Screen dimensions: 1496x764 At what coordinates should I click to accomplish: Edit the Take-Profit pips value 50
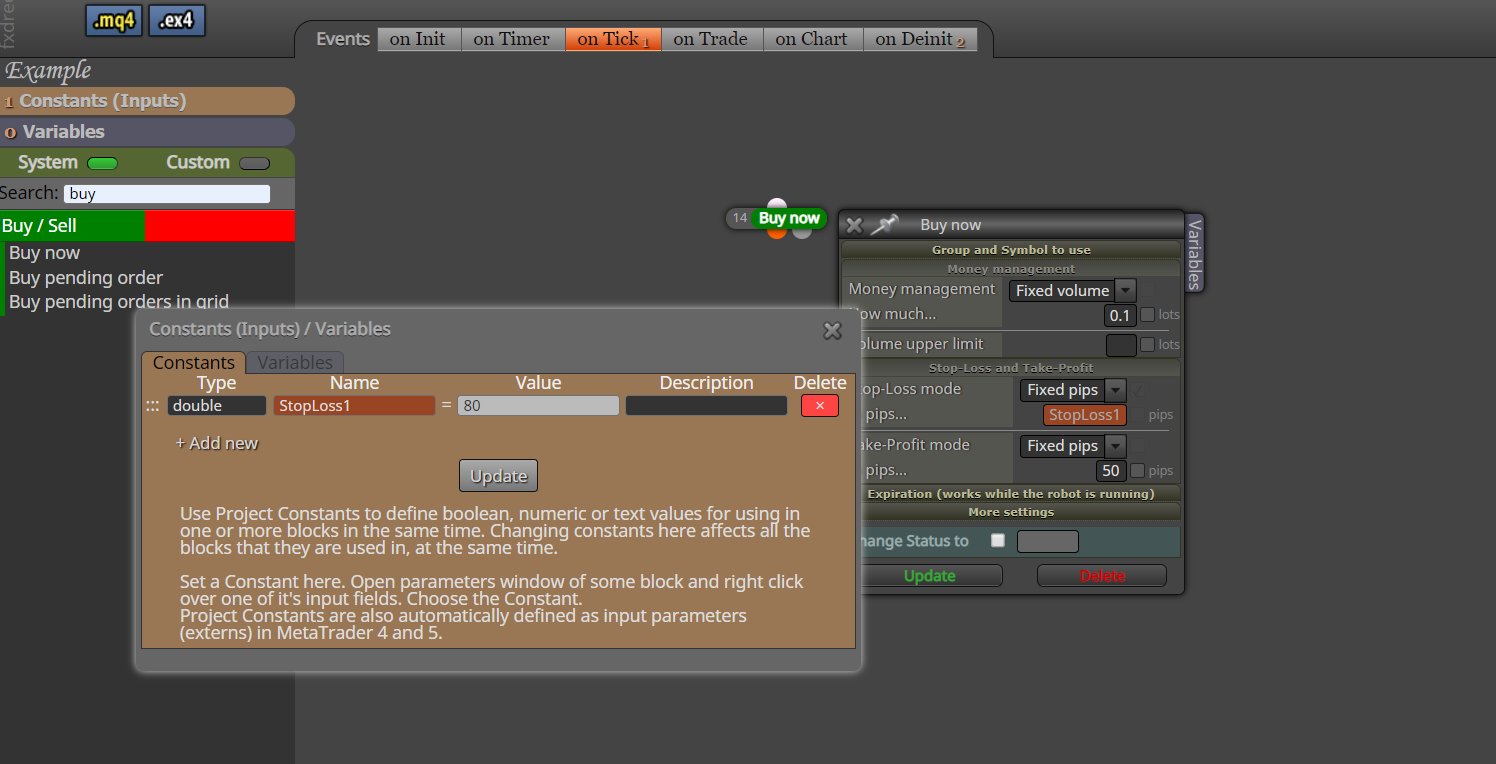(1111, 471)
